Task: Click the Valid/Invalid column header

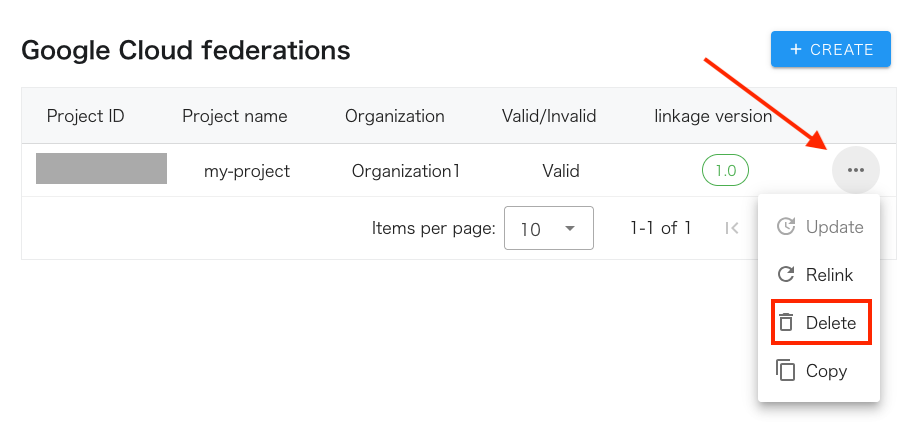Action: (x=549, y=116)
